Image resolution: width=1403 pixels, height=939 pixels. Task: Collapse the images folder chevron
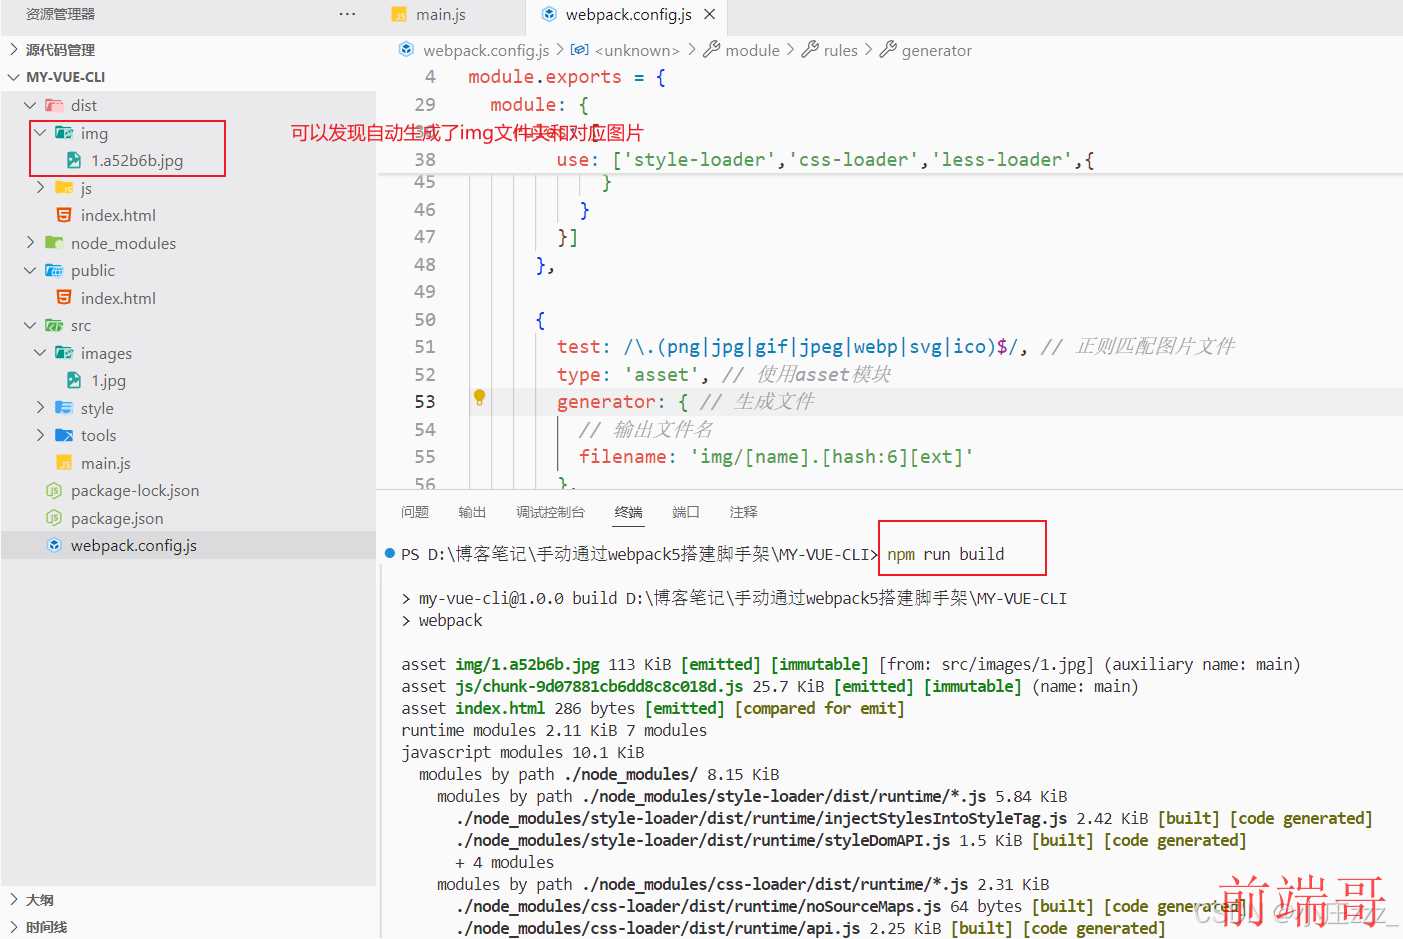pos(40,352)
